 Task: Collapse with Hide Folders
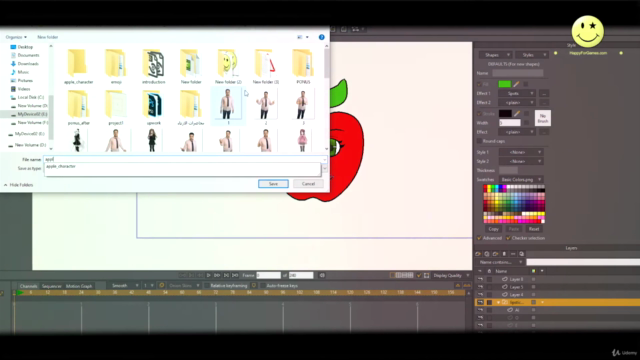18,185
